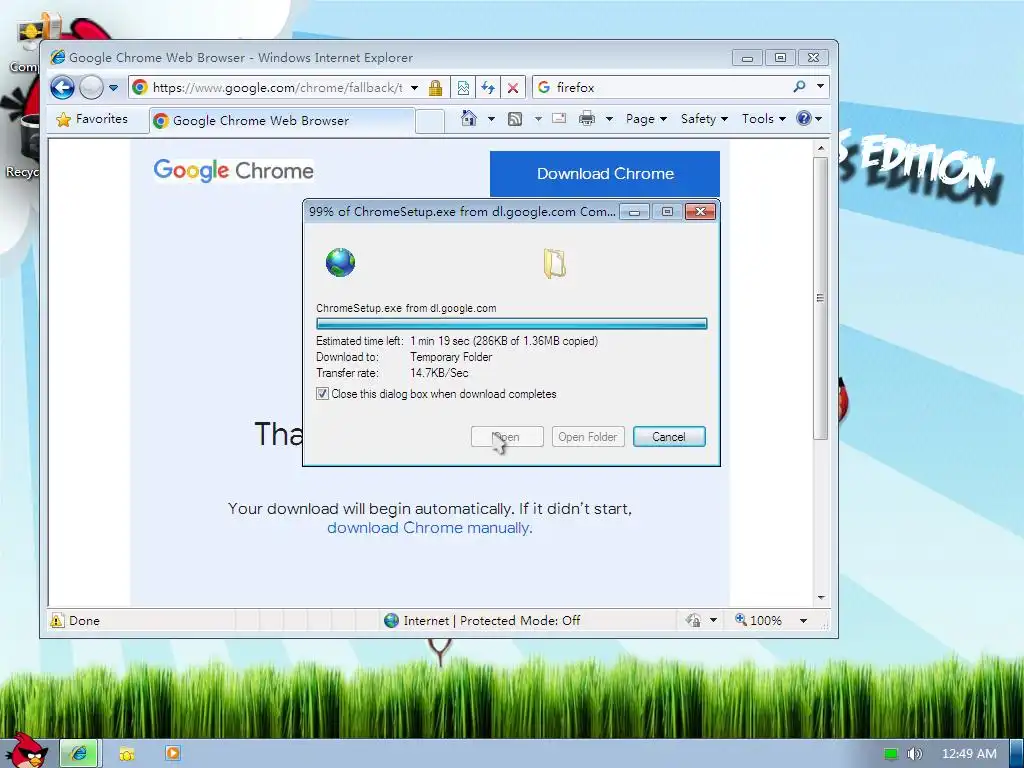Image resolution: width=1024 pixels, height=768 pixels.
Task: Click the Temporary Folder destination text
Action: 451,357
